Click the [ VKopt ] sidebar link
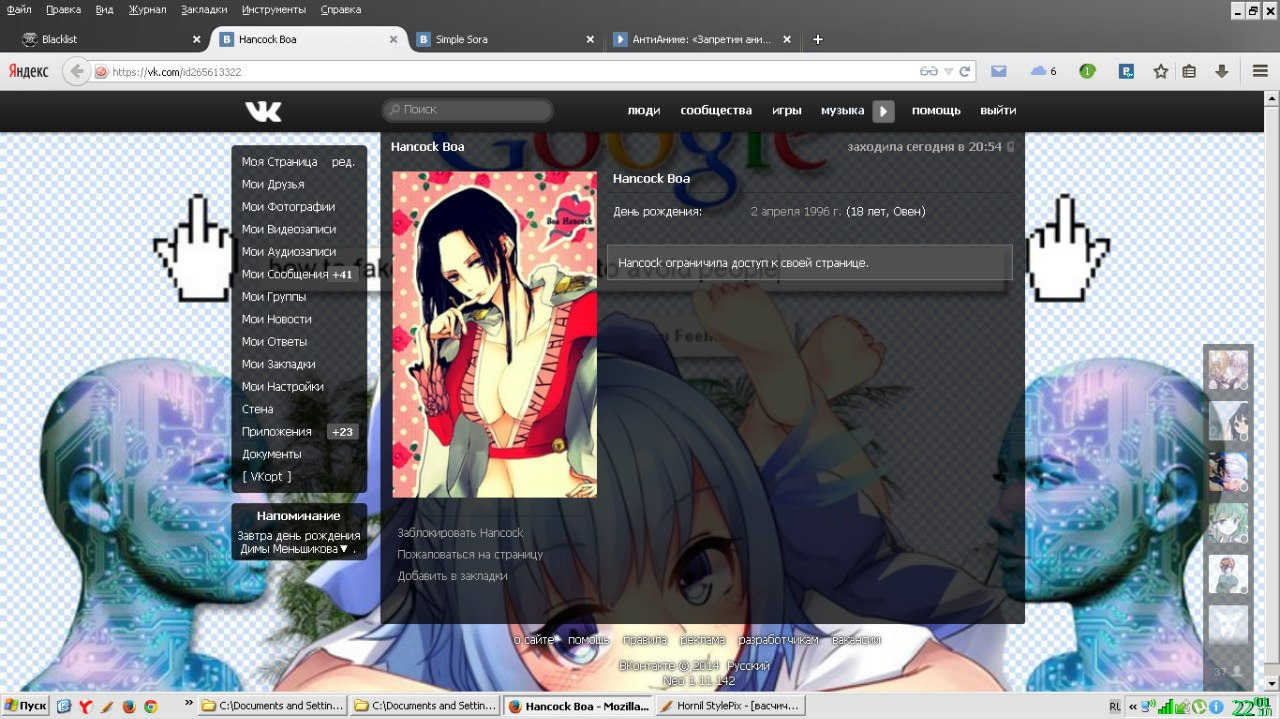This screenshot has height=719, width=1280. point(267,477)
